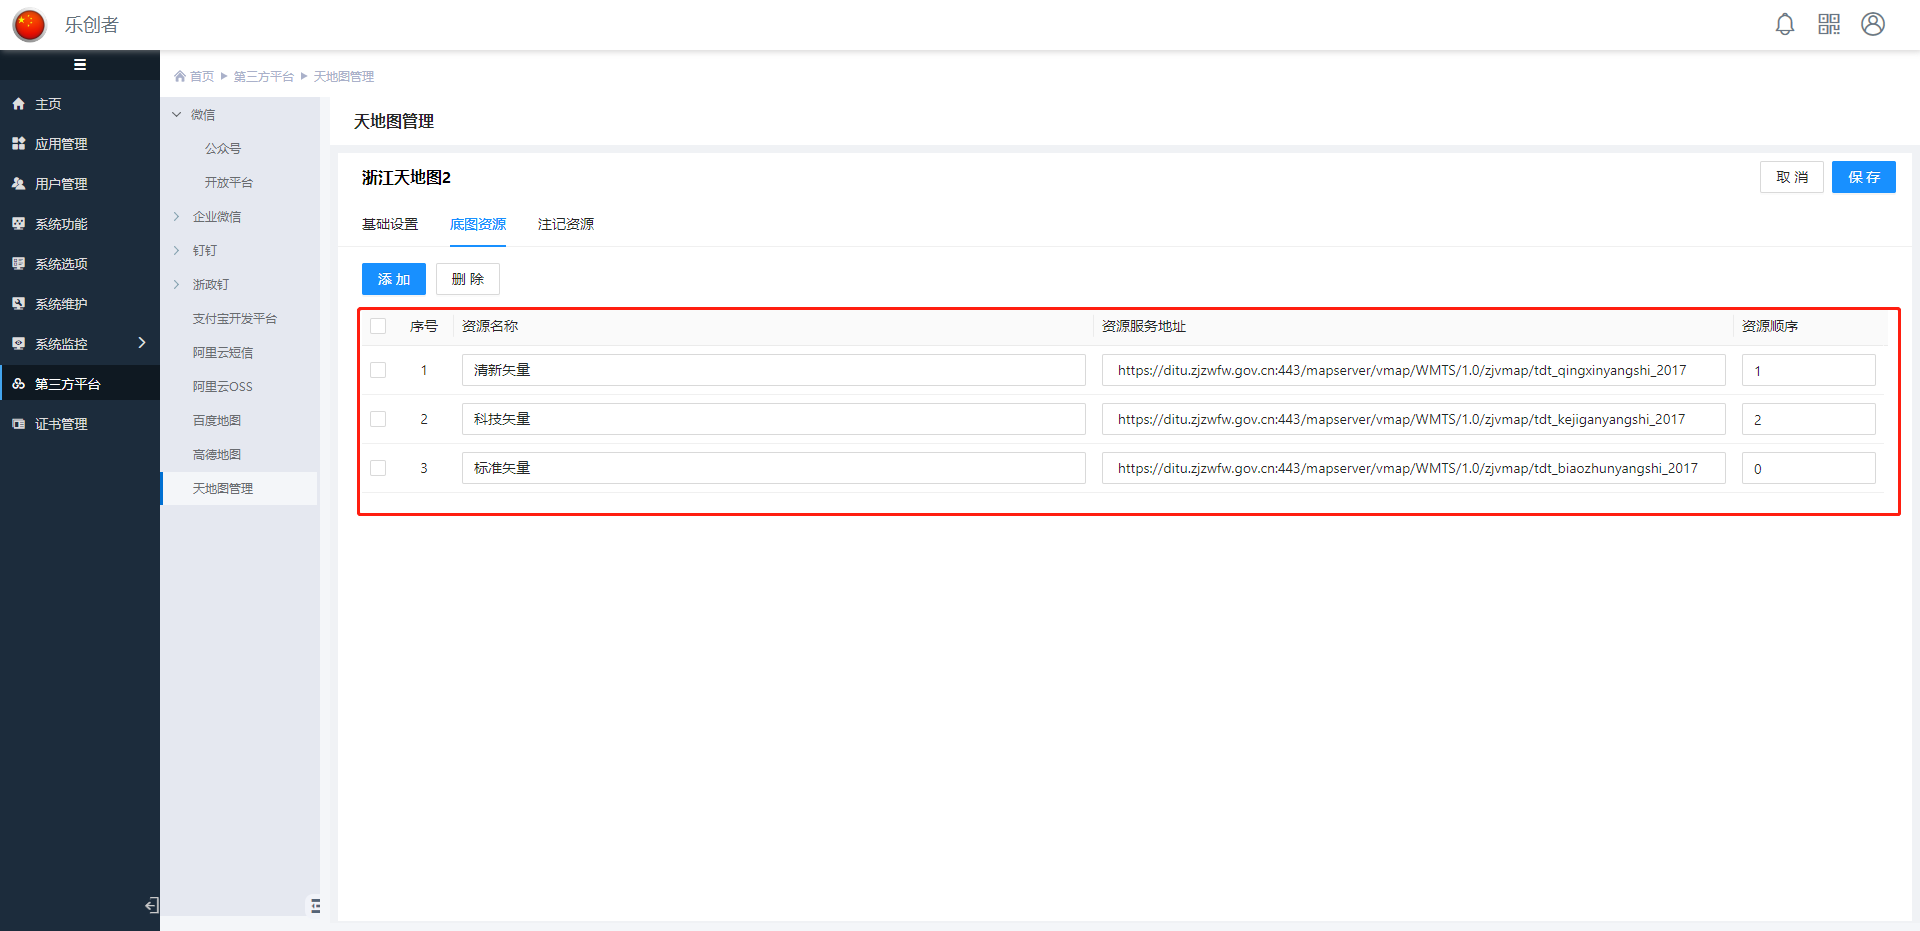Click the collapse icon at sidebar bottom

click(151, 905)
